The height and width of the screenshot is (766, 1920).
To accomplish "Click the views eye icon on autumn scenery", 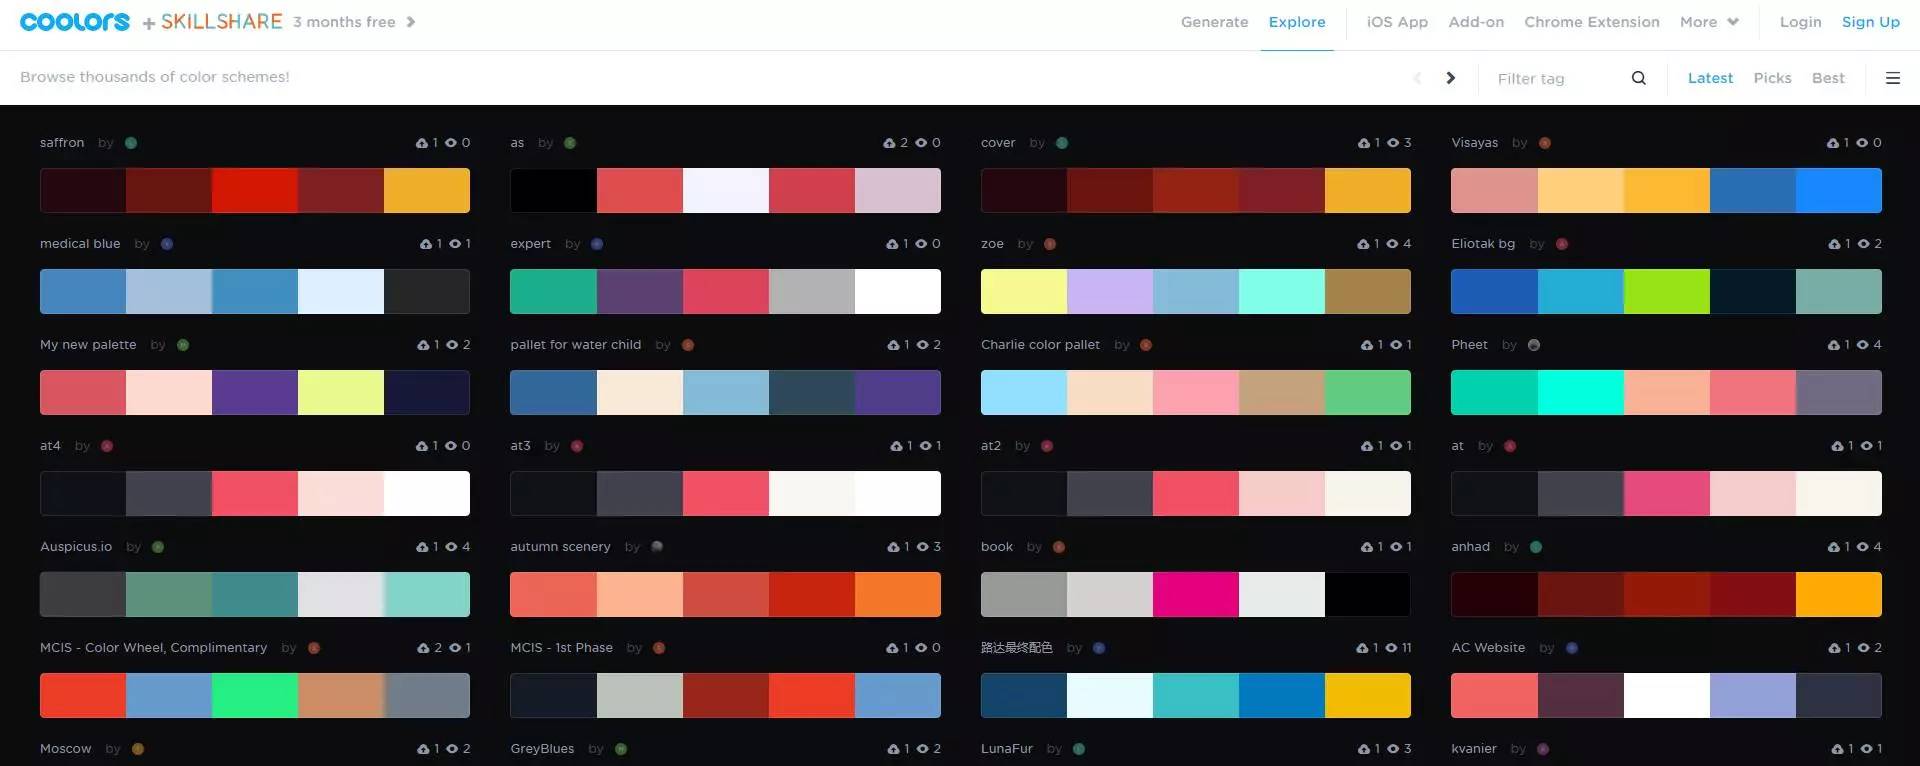I will 921,547.
